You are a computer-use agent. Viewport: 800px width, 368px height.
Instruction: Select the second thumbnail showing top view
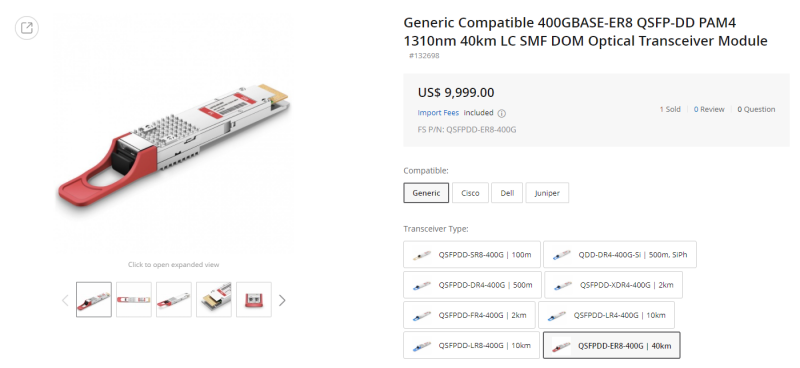pyautogui.click(x=134, y=300)
